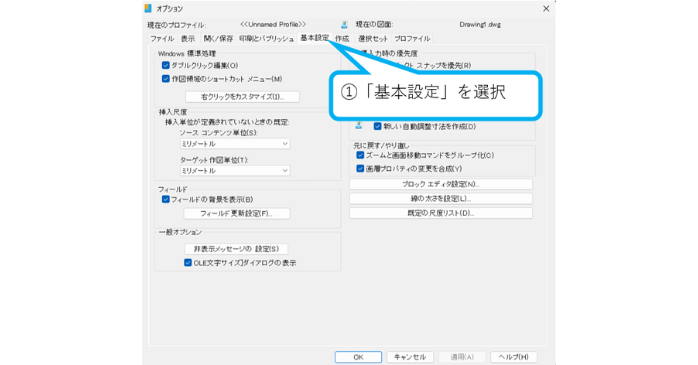
Task: Click the <<Unnamed Profile>> profile name
Action: pyautogui.click(x=273, y=24)
